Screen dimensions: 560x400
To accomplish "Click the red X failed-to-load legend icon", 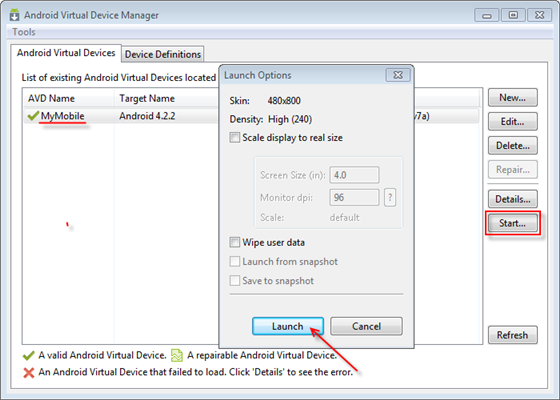I will [x=29, y=373].
